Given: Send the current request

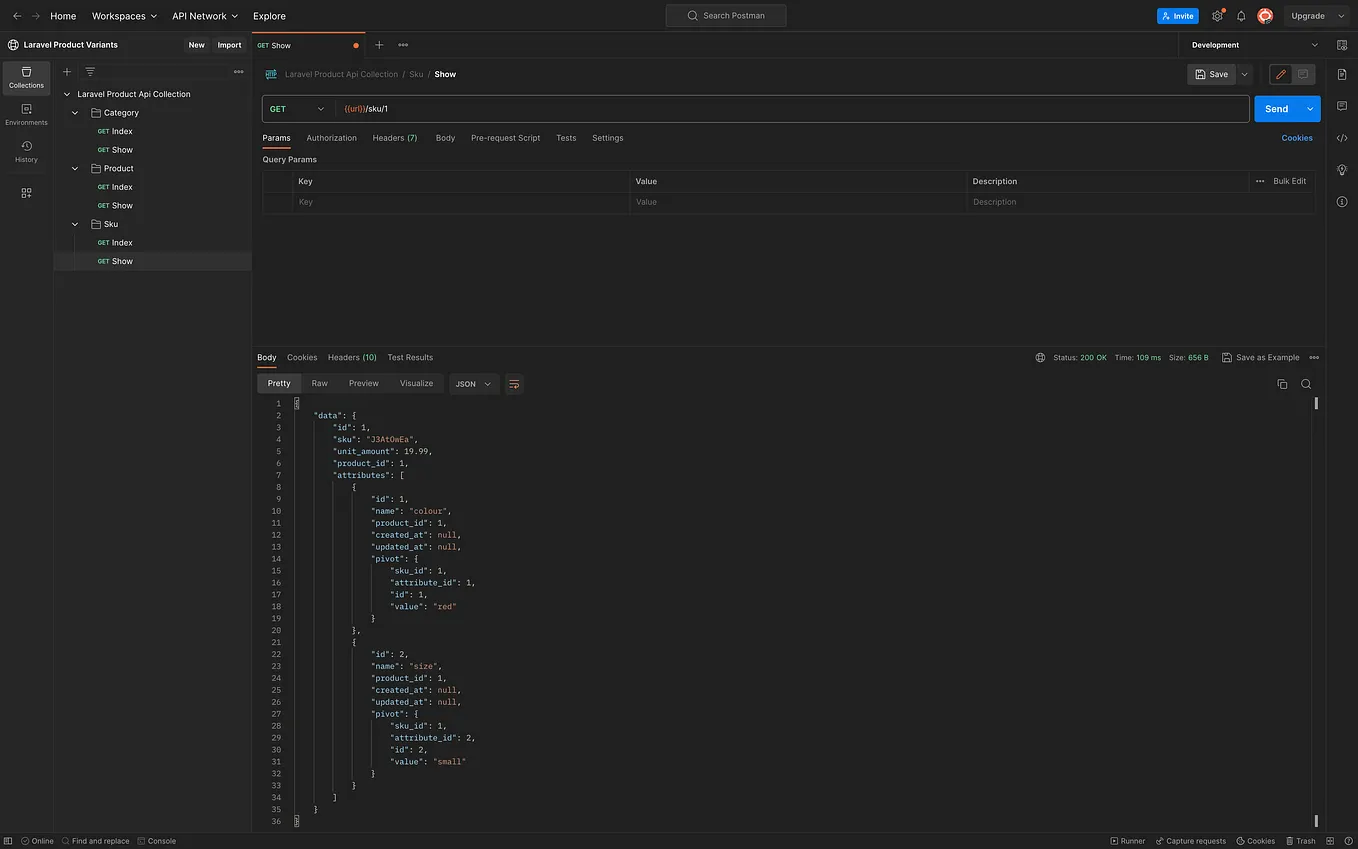Looking at the screenshot, I should click(x=1276, y=108).
